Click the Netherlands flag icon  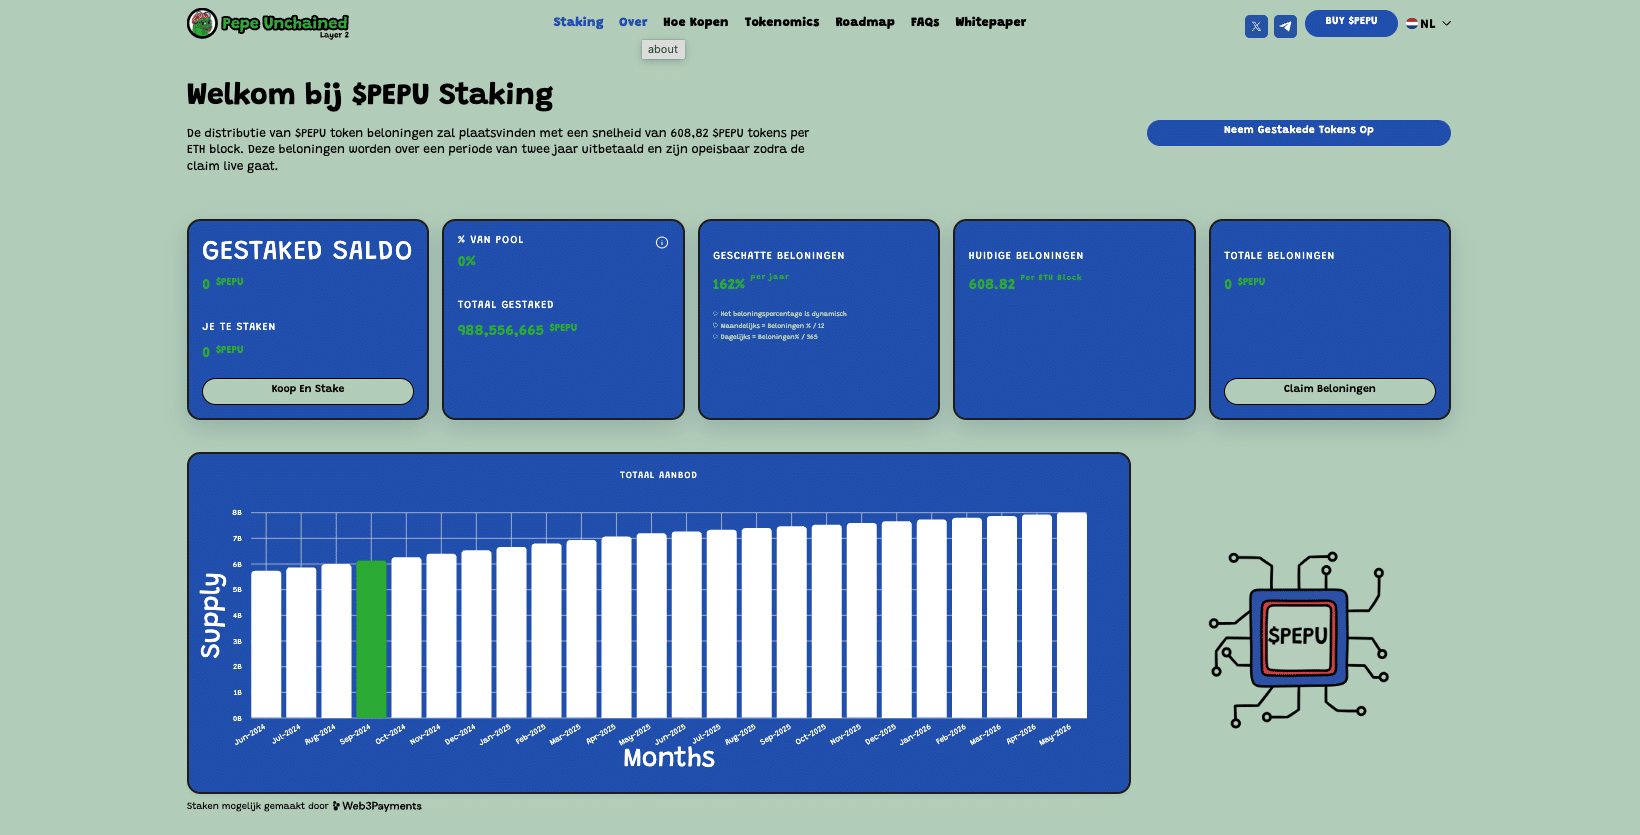point(1412,23)
